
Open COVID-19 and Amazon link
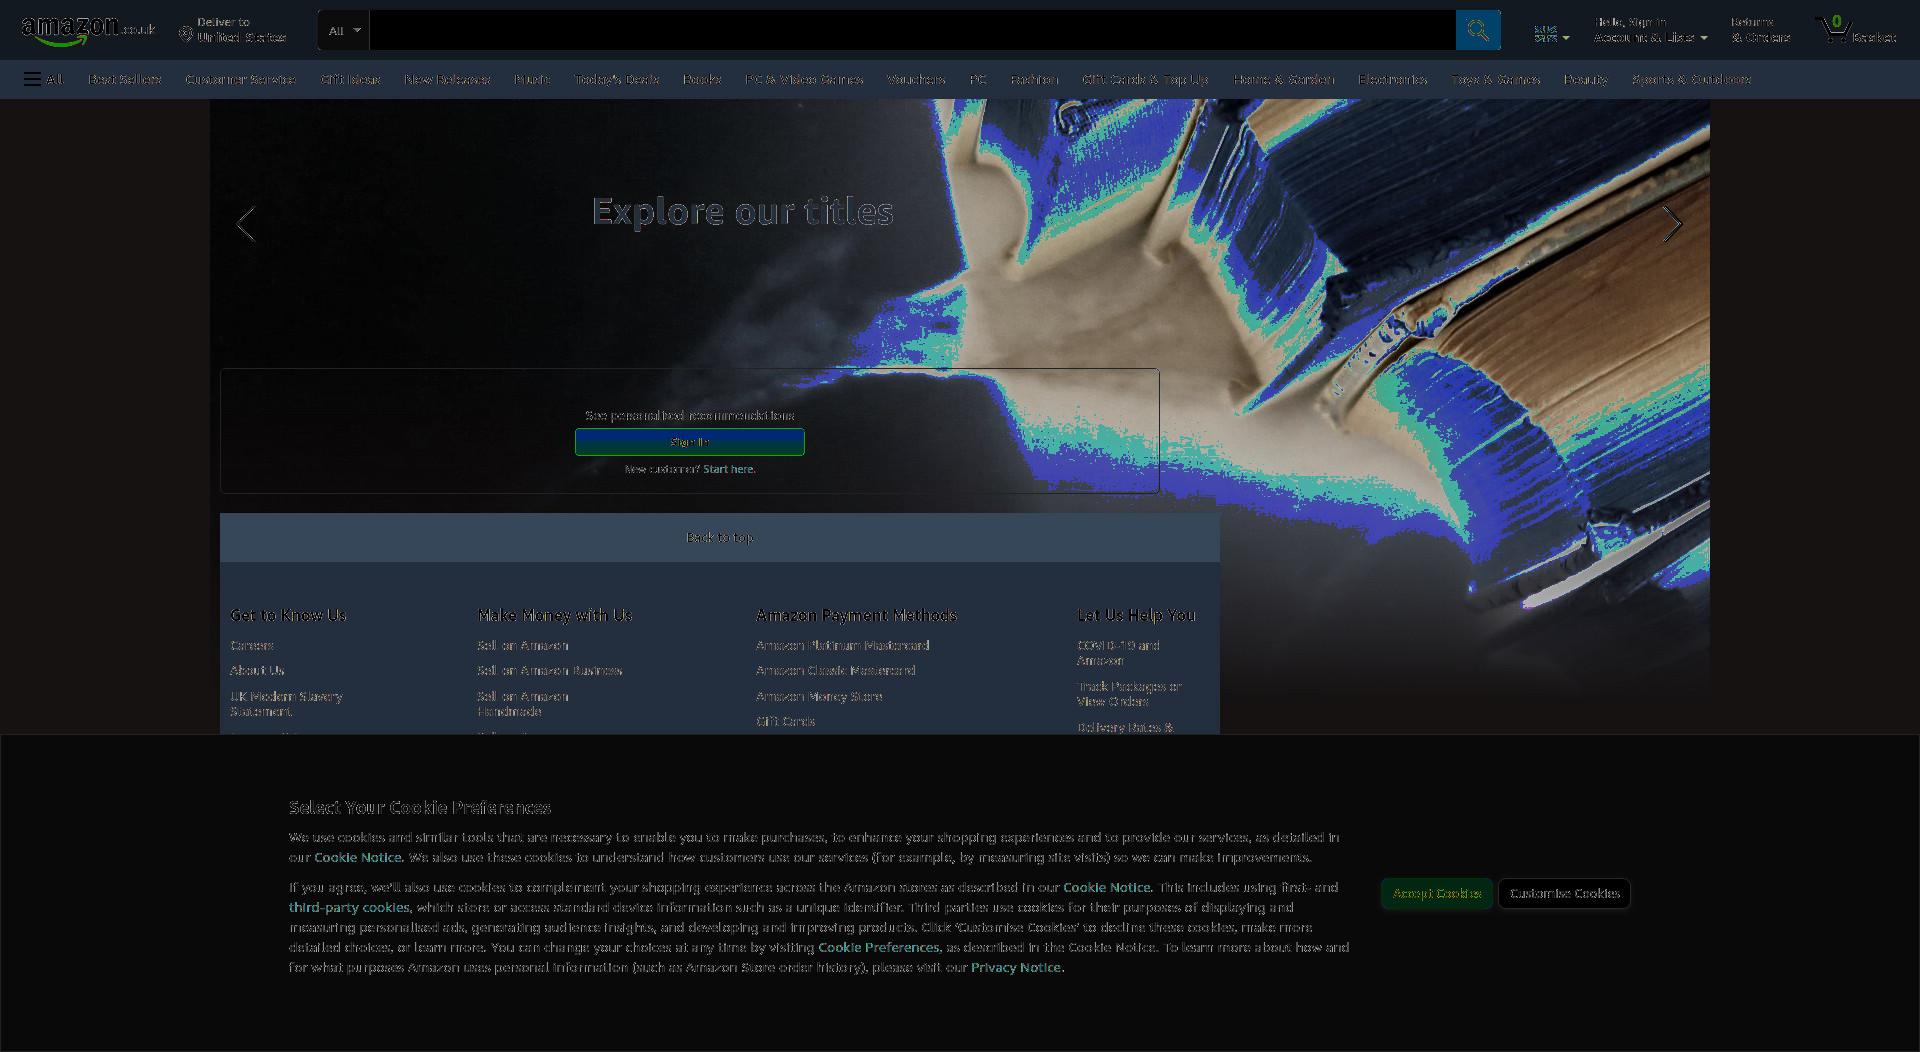1118,653
